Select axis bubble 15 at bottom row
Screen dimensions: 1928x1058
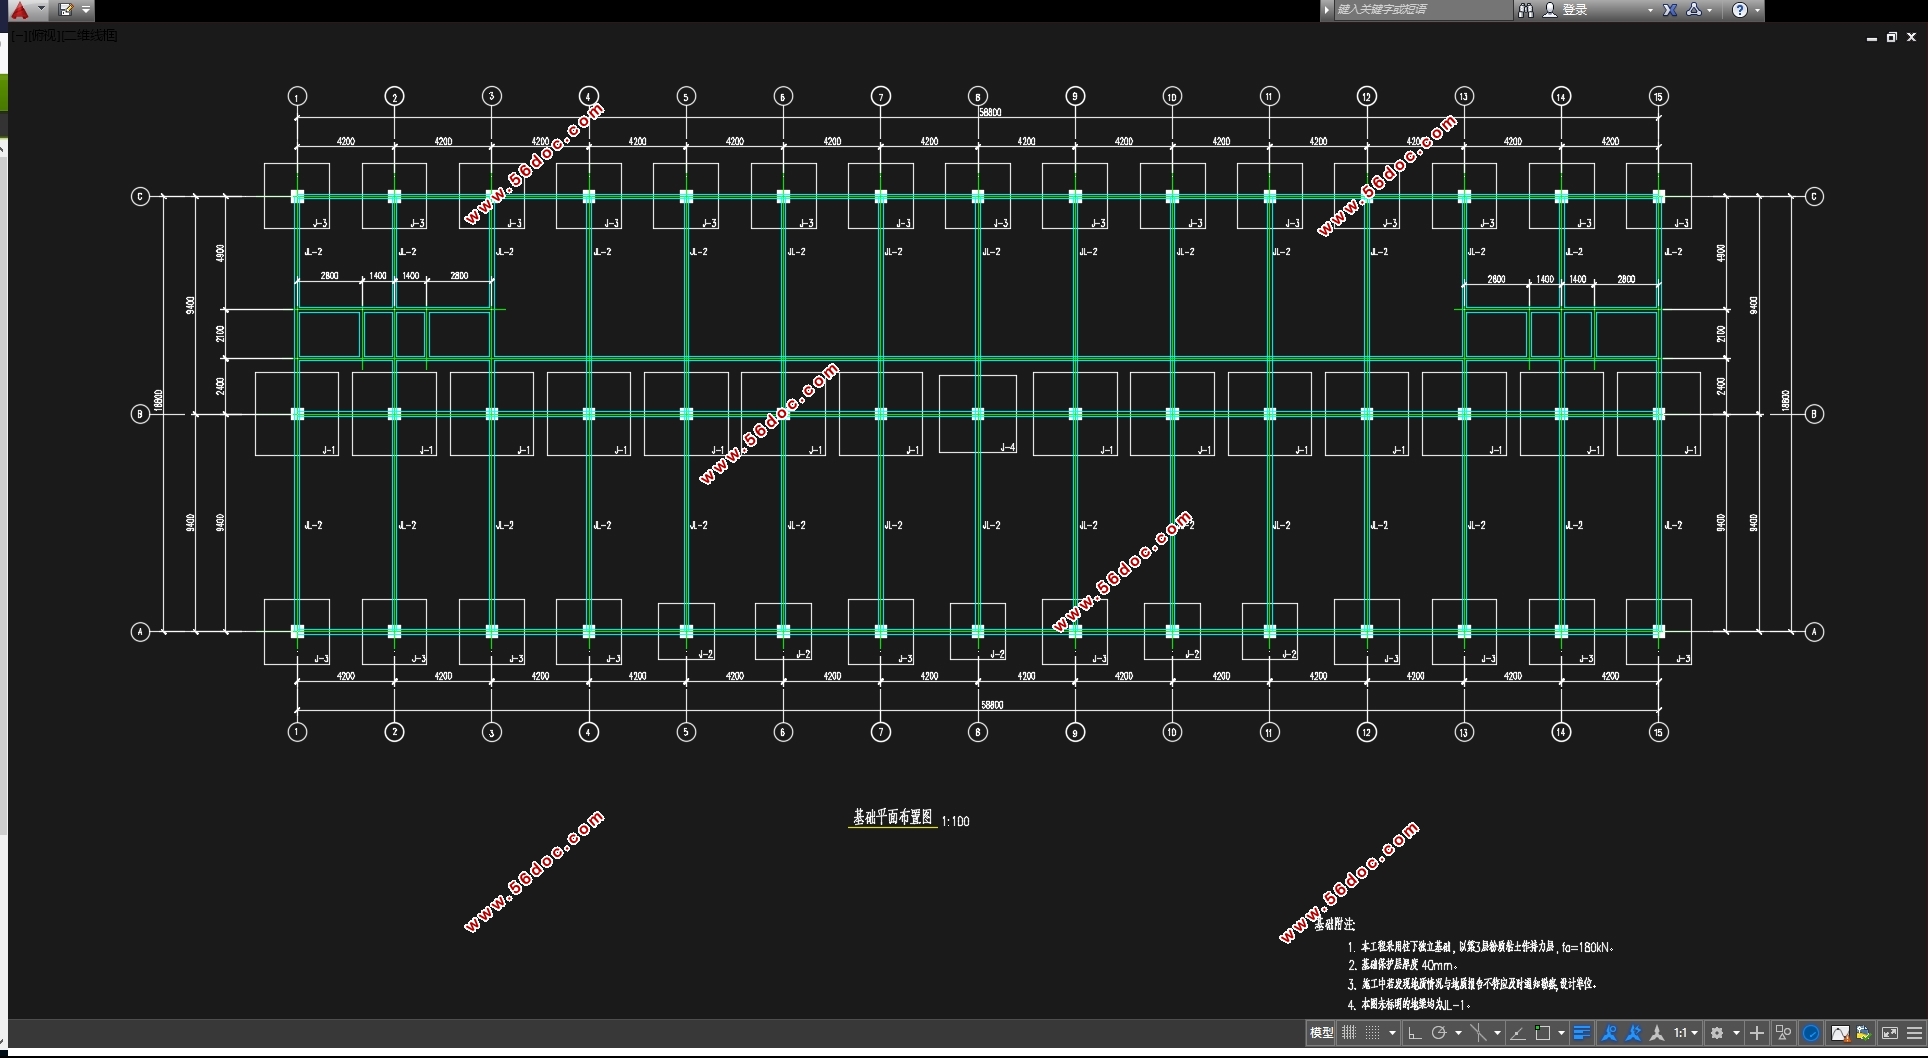[x=1658, y=732]
